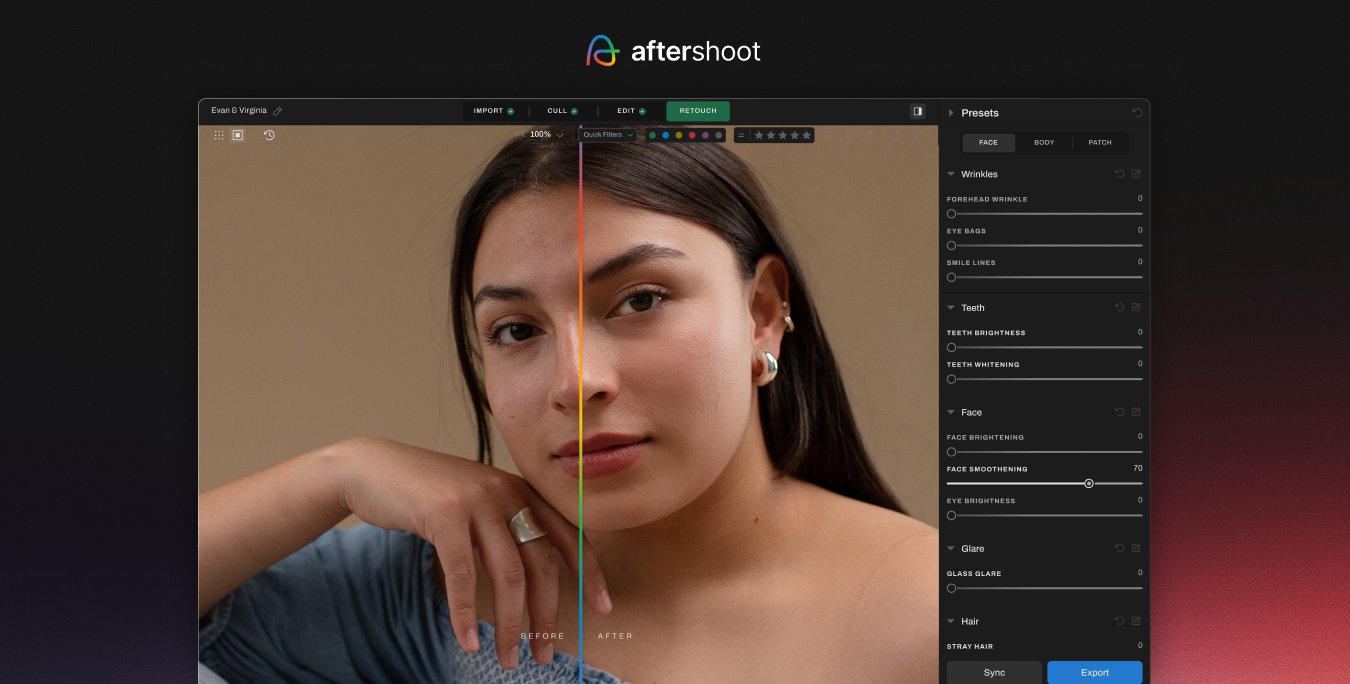This screenshot has width=1350, height=684.
Task: Click the edit icon for Glare section
Action: 1136,548
